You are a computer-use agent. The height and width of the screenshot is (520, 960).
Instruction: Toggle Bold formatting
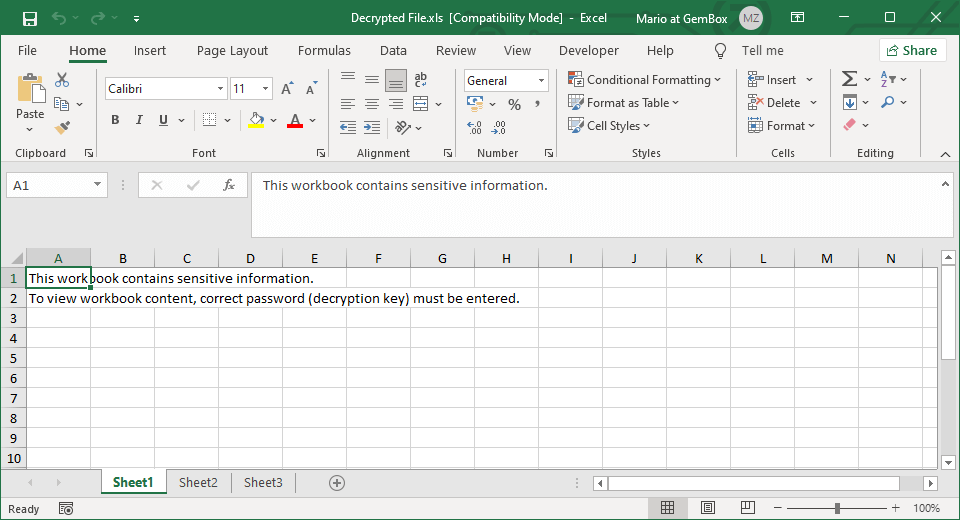click(x=115, y=120)
